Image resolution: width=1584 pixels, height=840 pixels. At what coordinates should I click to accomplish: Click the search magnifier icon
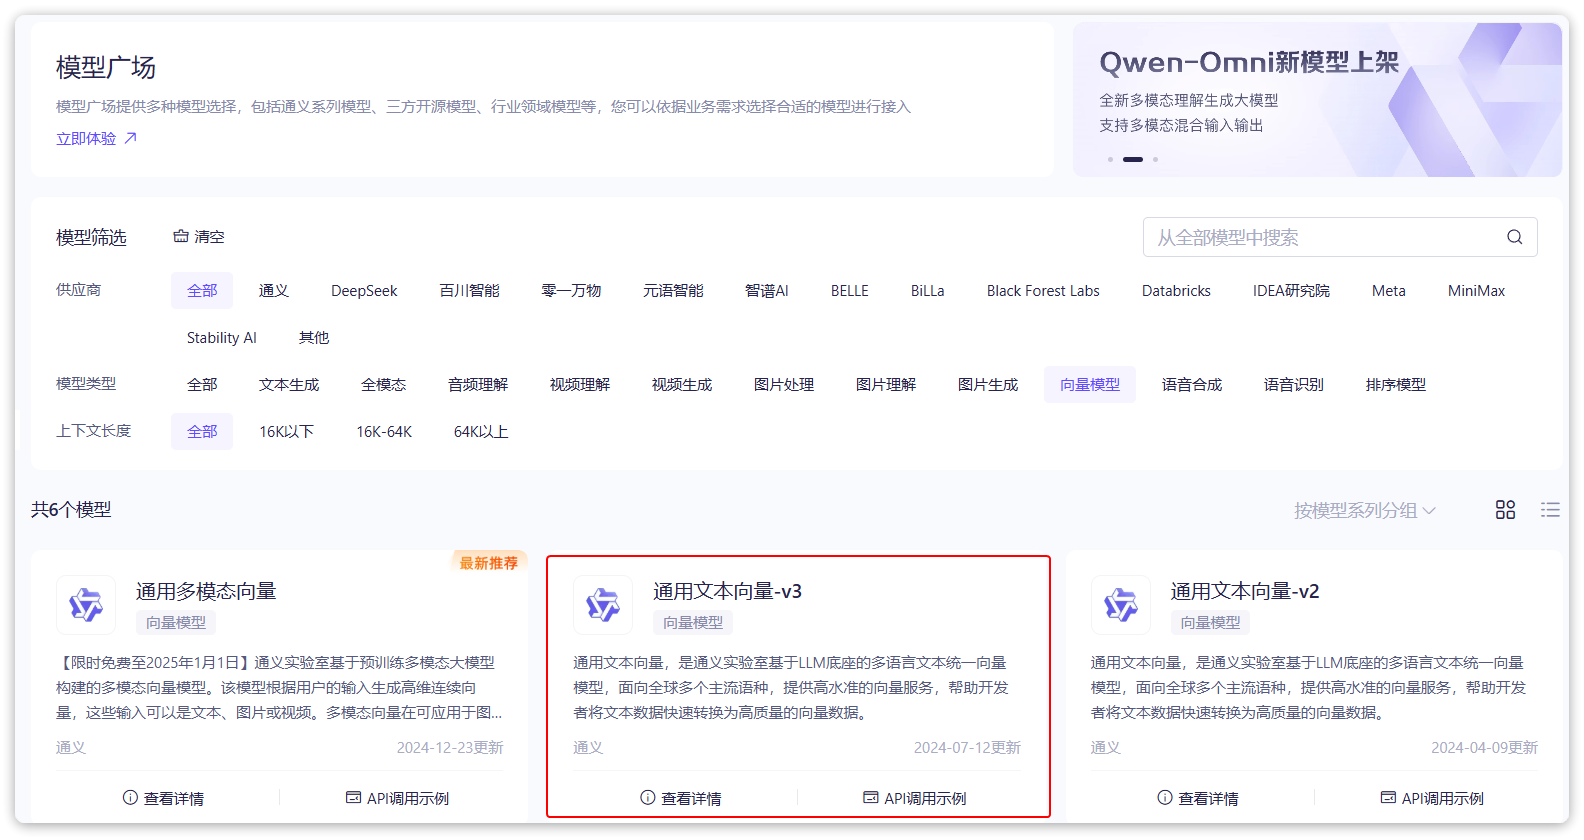point(1514,237)
